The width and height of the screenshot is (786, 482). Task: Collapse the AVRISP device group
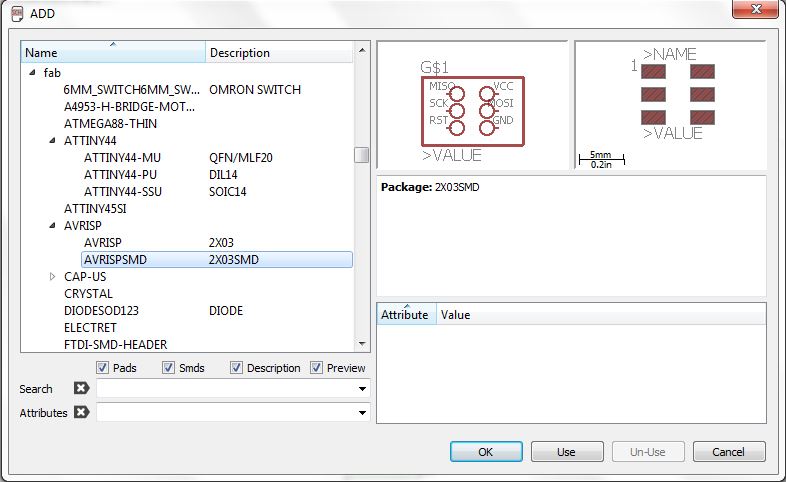click(x=52, y=225)
